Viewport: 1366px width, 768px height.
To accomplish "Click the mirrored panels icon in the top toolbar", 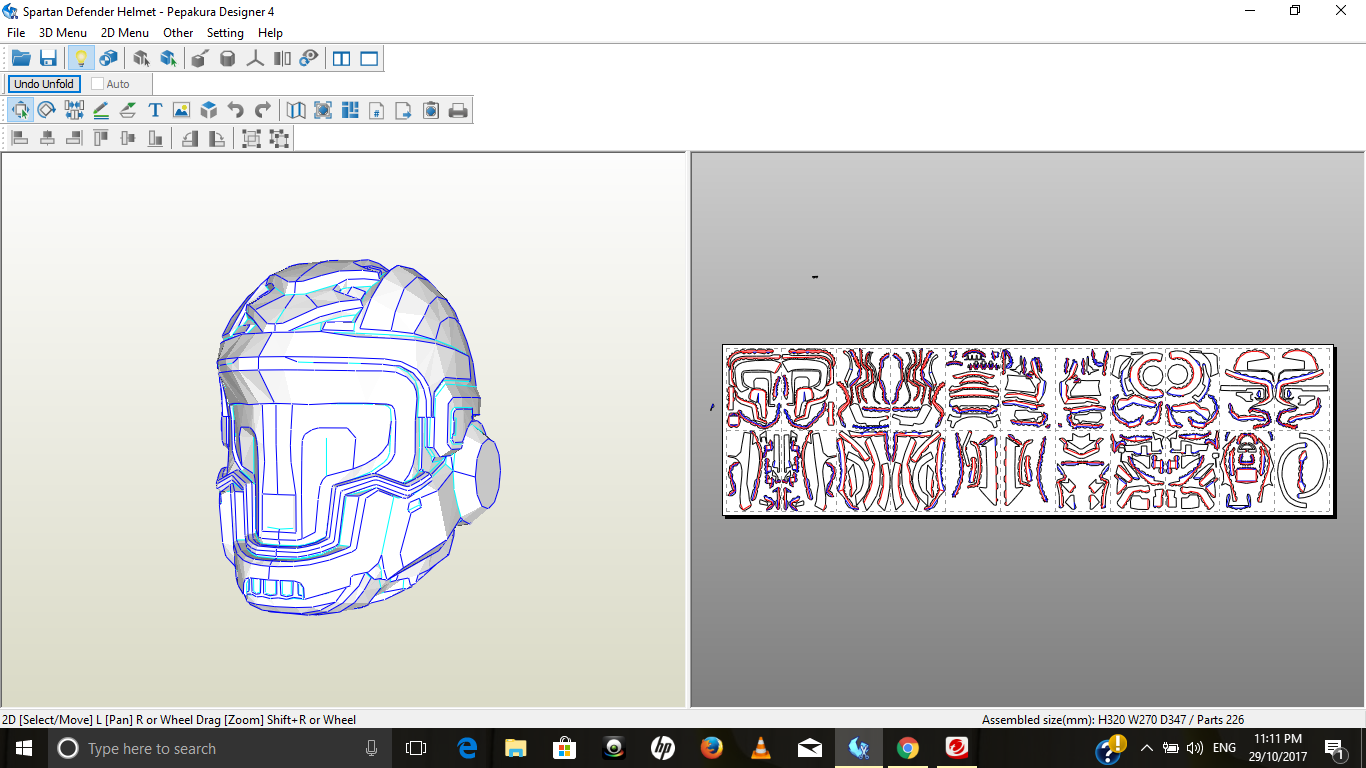I will pos(282,59).
